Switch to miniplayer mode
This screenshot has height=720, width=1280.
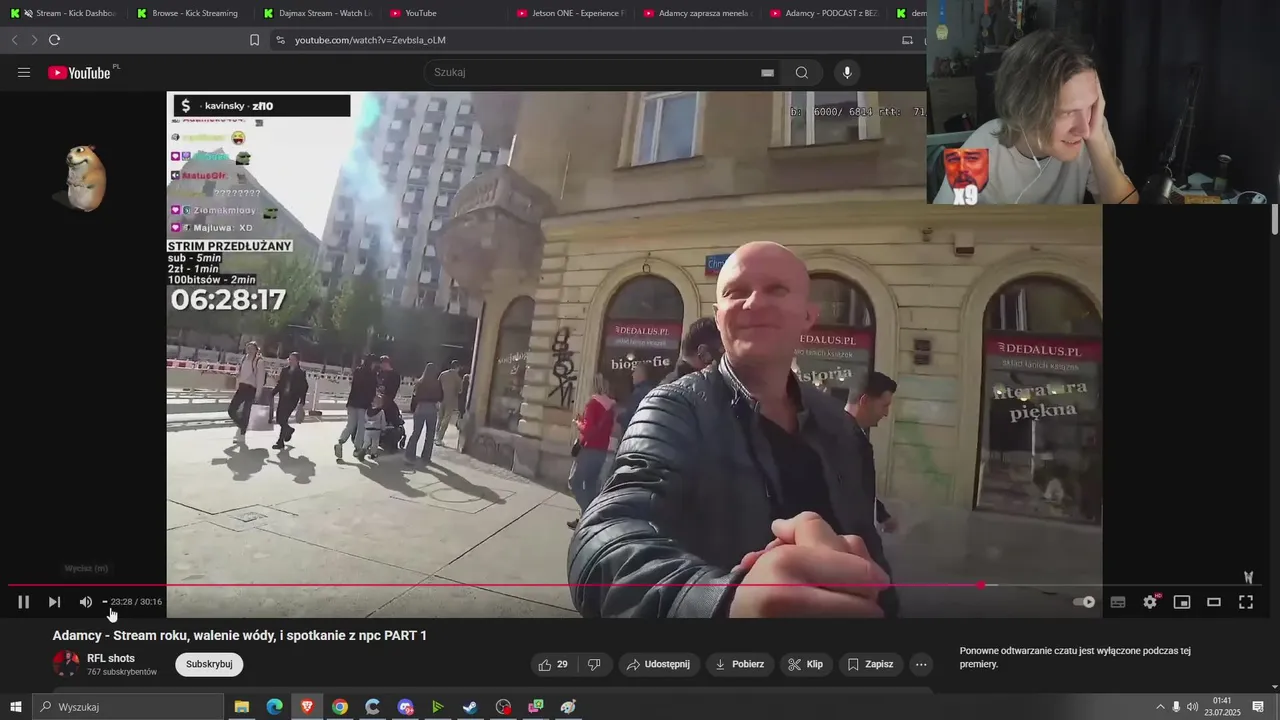pyautogui.click(x=1182, y=602)
